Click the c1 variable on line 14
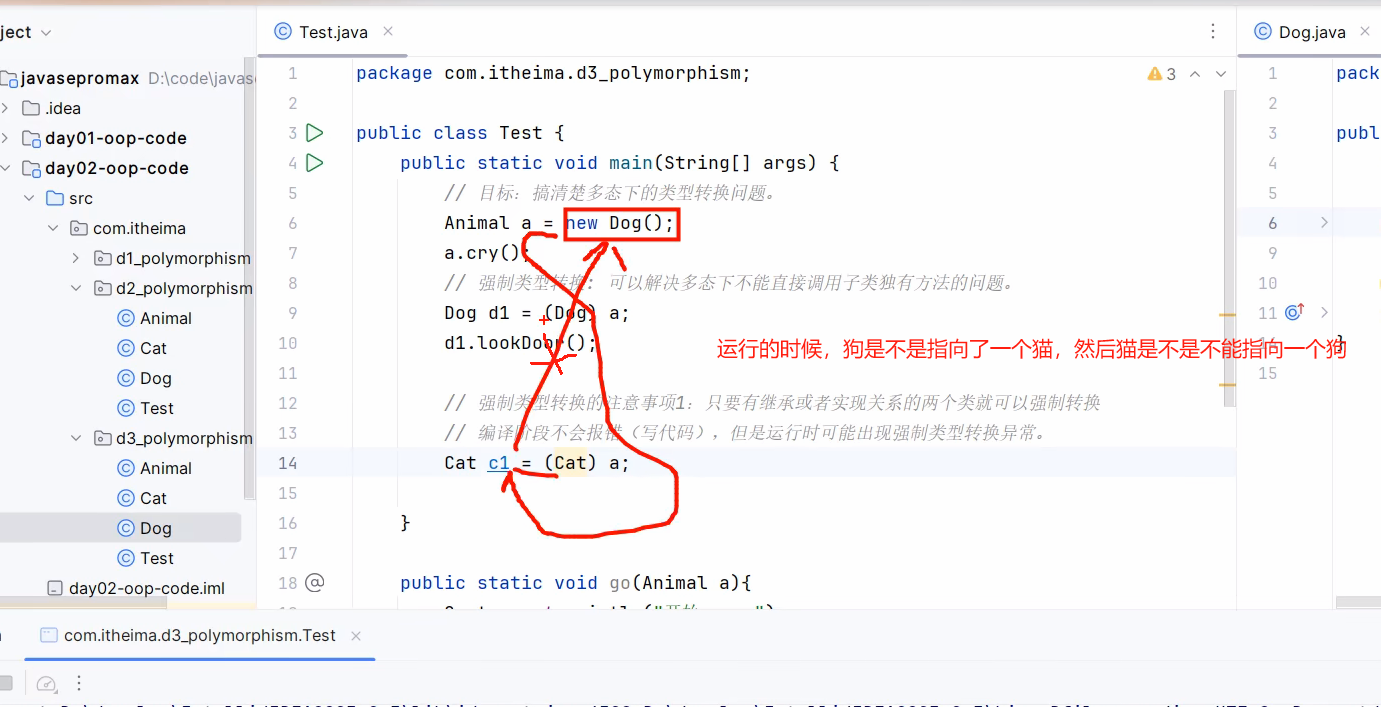The image size is (1381, 707). pos(499,463)
